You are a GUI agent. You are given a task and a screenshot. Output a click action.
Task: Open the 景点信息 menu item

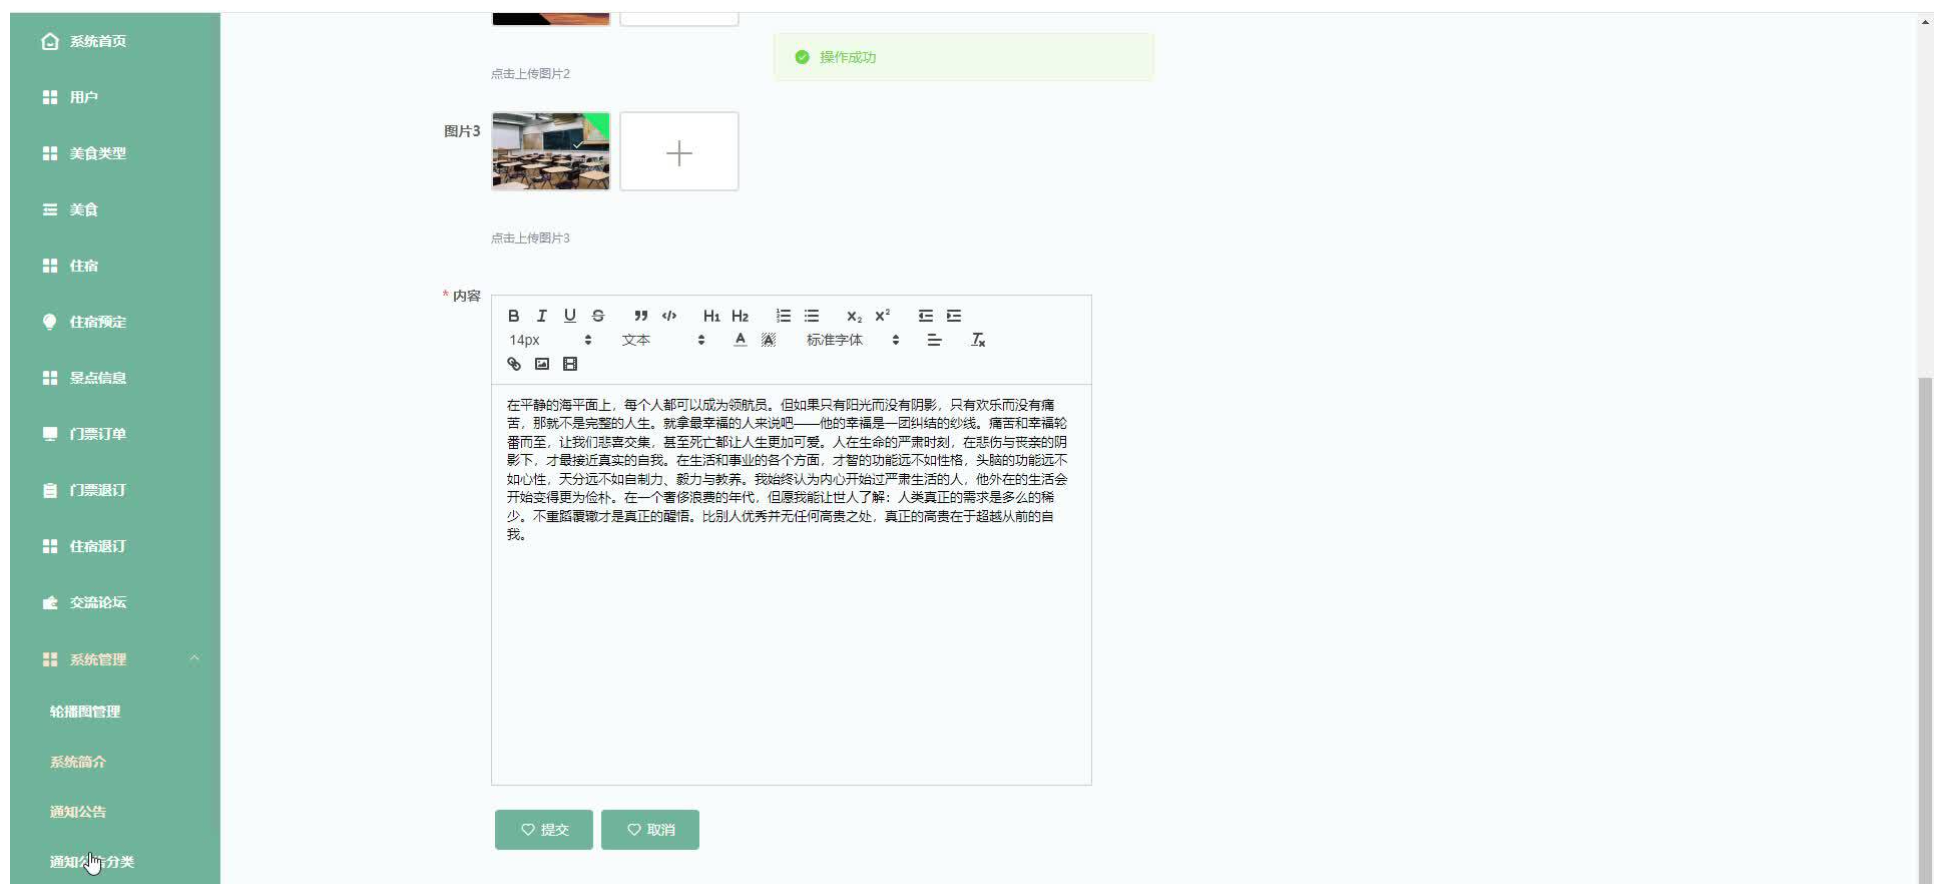click(x=115, y=377)
